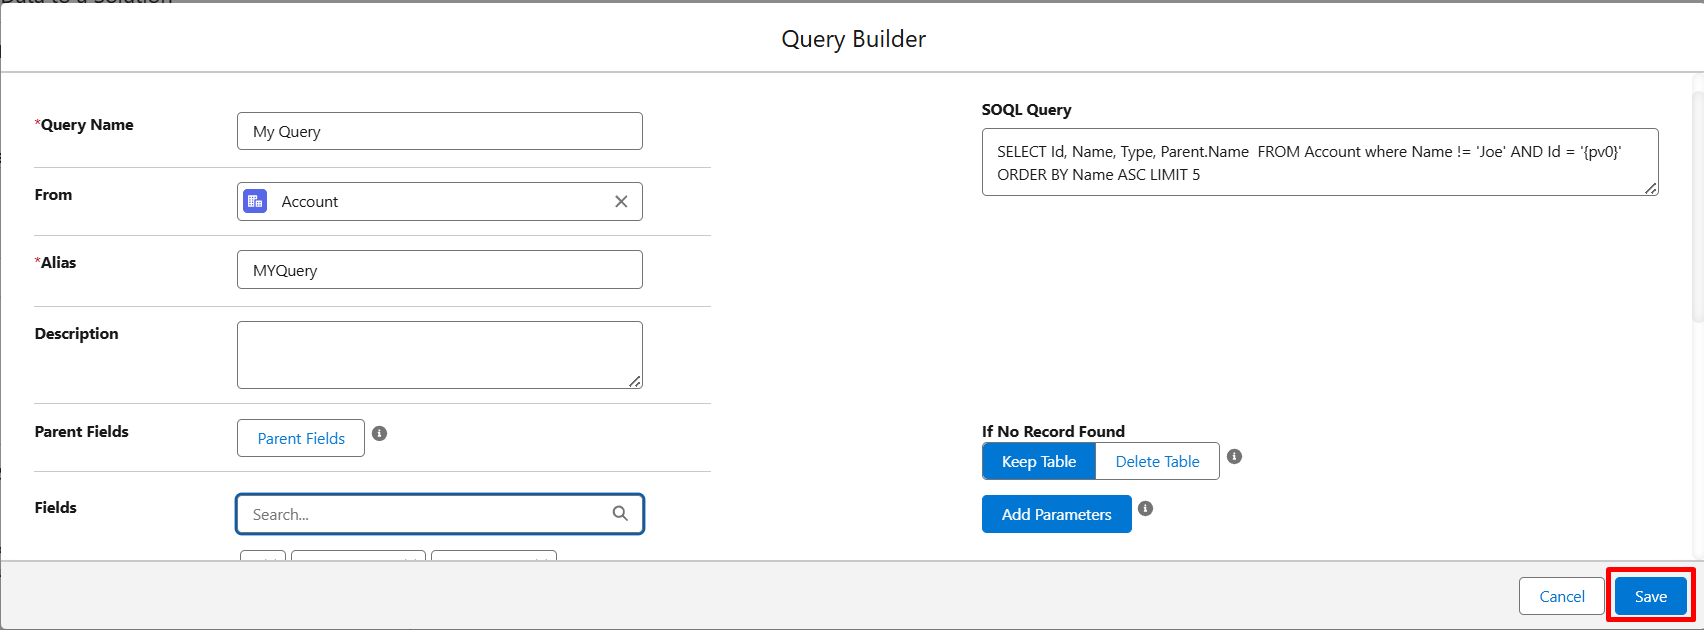
Task: Click the Add Parameters button
Action: [x=1056, y=514]
